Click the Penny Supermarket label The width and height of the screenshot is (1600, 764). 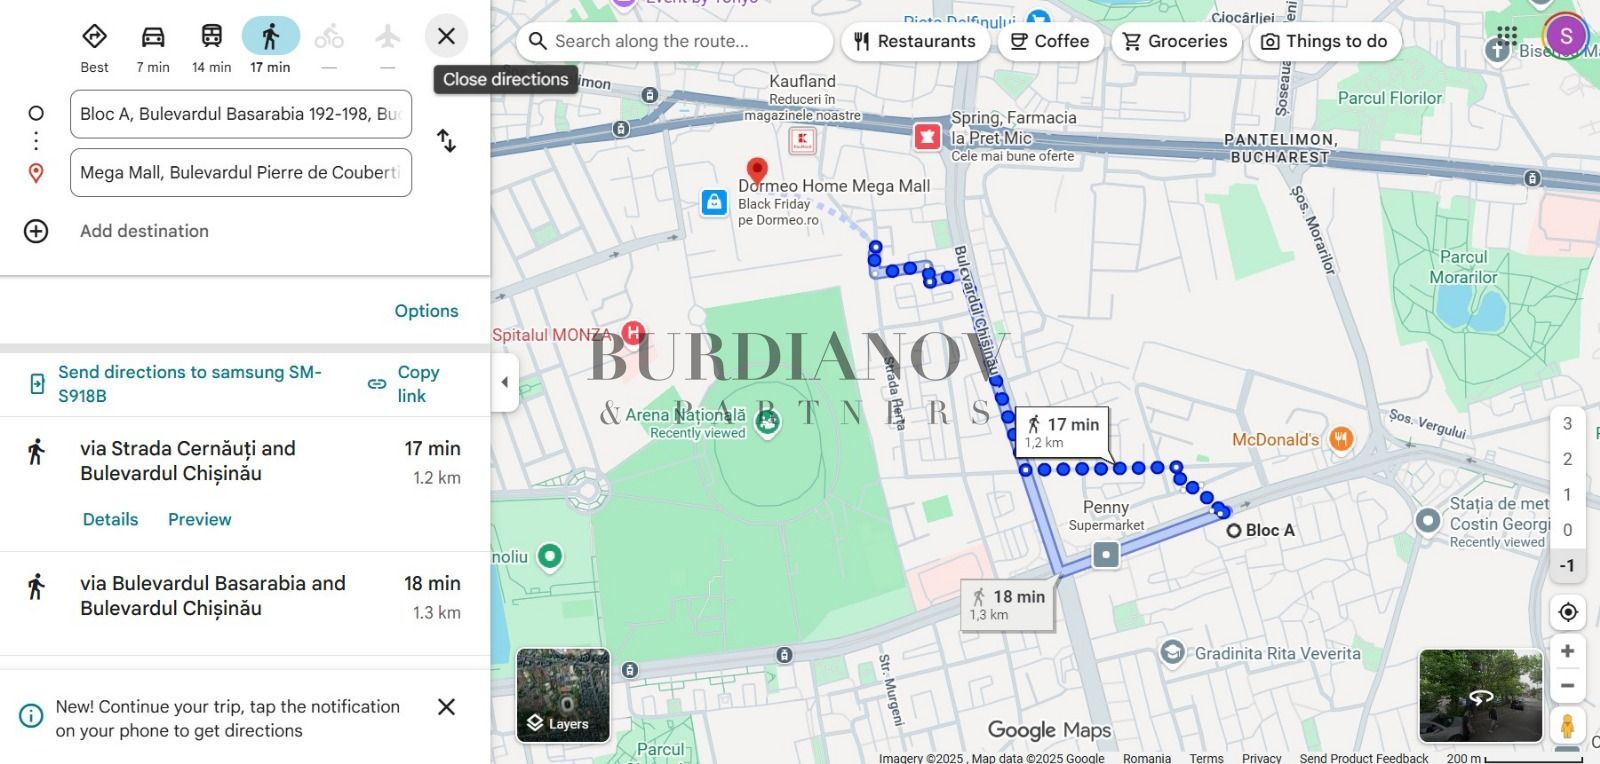[1106, 515]
